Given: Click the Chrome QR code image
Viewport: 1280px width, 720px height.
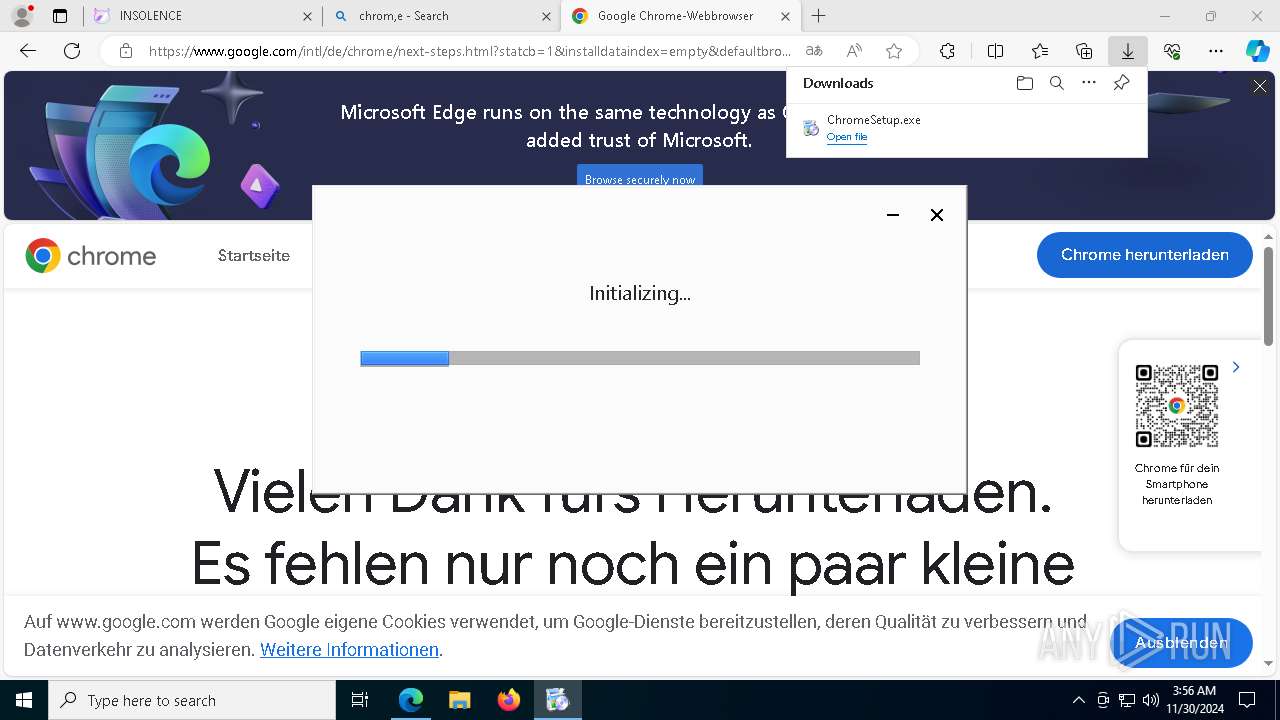Looking at the screenshot, I should (1177, 405).
